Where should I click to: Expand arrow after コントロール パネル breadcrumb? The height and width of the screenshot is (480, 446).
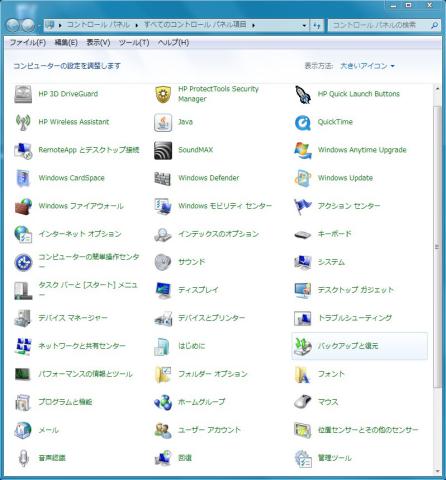pos(137,25)
